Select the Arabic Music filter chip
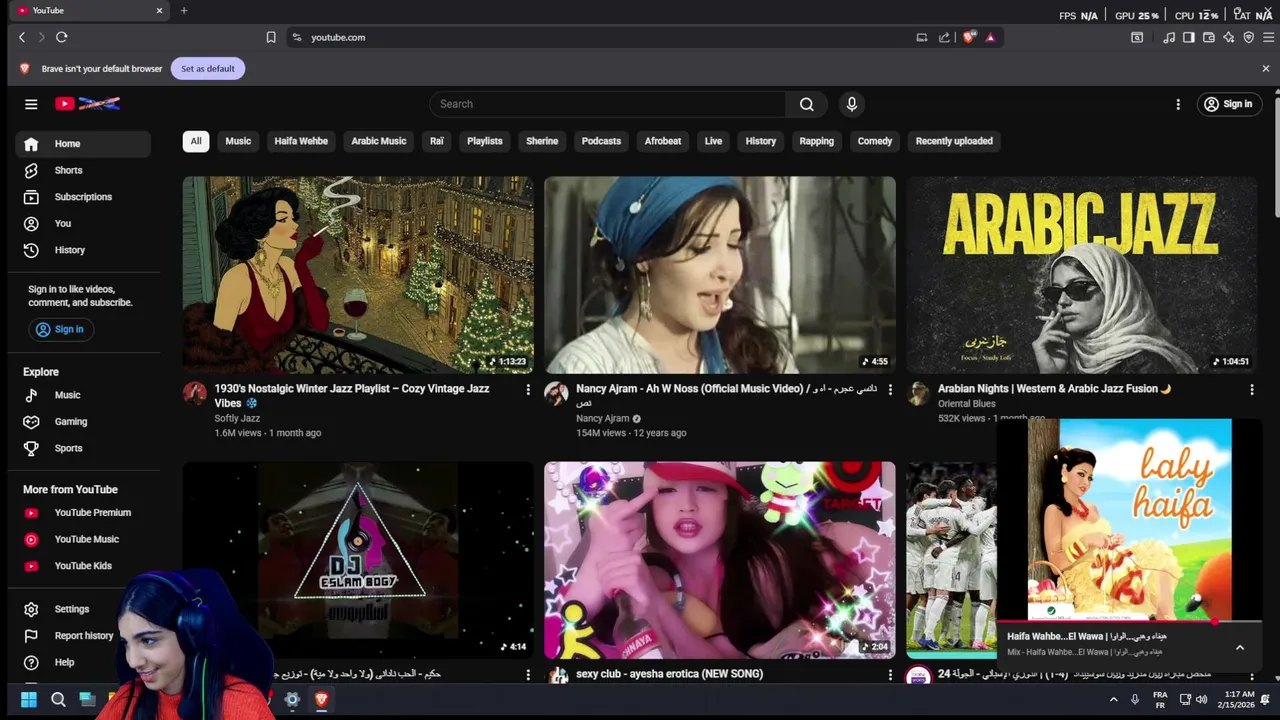Viewport: 1280px width, 720px height. 379,141
